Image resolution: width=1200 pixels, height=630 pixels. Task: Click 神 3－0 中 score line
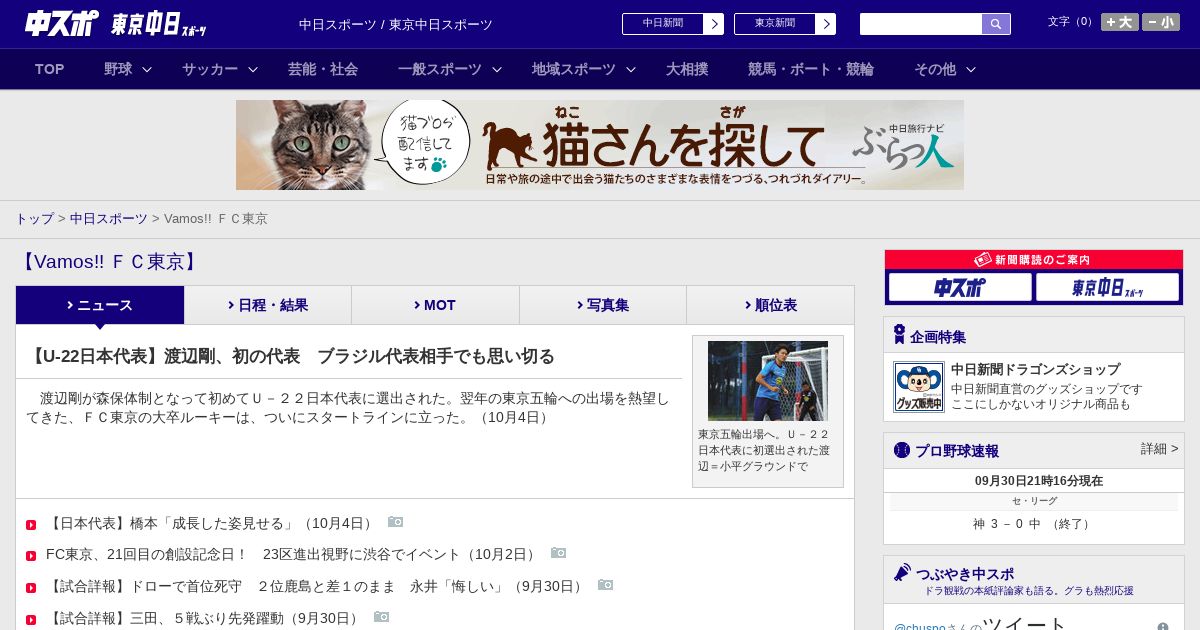(1033, 524)
